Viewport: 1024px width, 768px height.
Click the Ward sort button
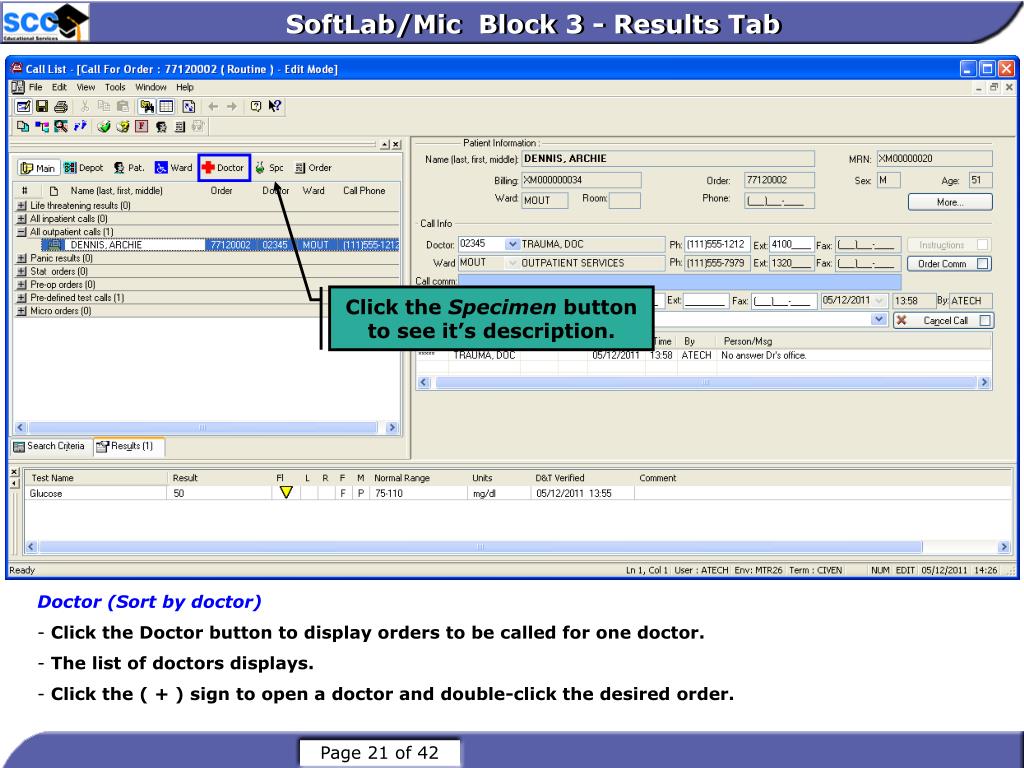(x=174, y=168)
